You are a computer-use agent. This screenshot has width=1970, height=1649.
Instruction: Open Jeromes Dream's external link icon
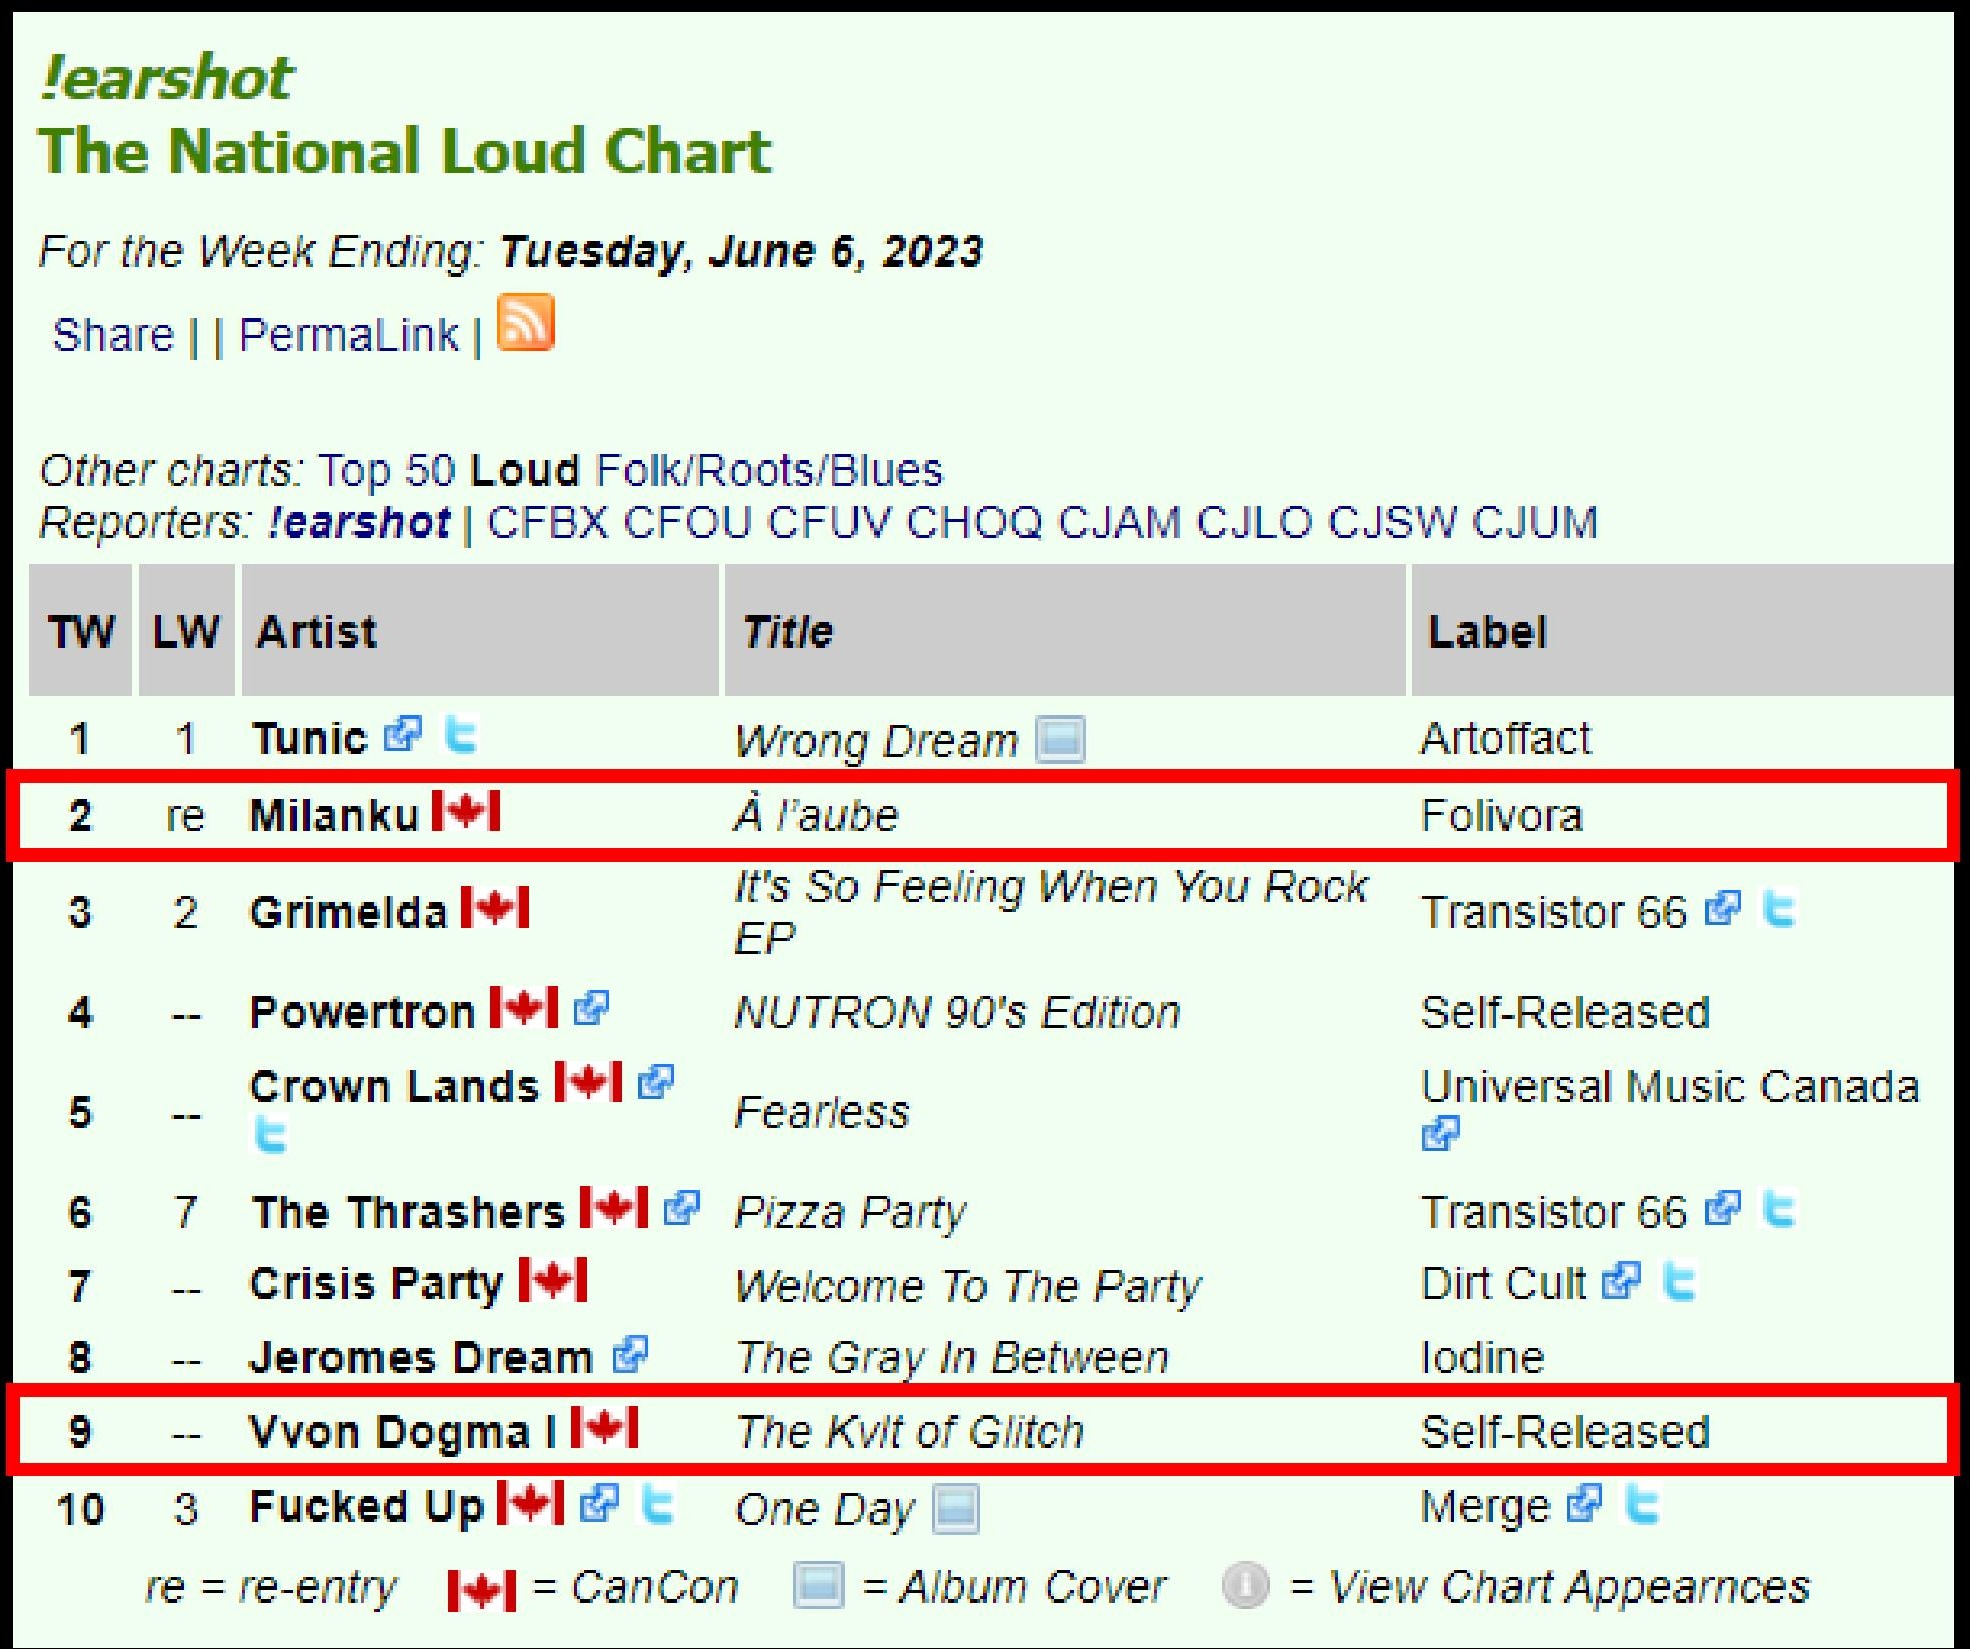[630, 1355]
